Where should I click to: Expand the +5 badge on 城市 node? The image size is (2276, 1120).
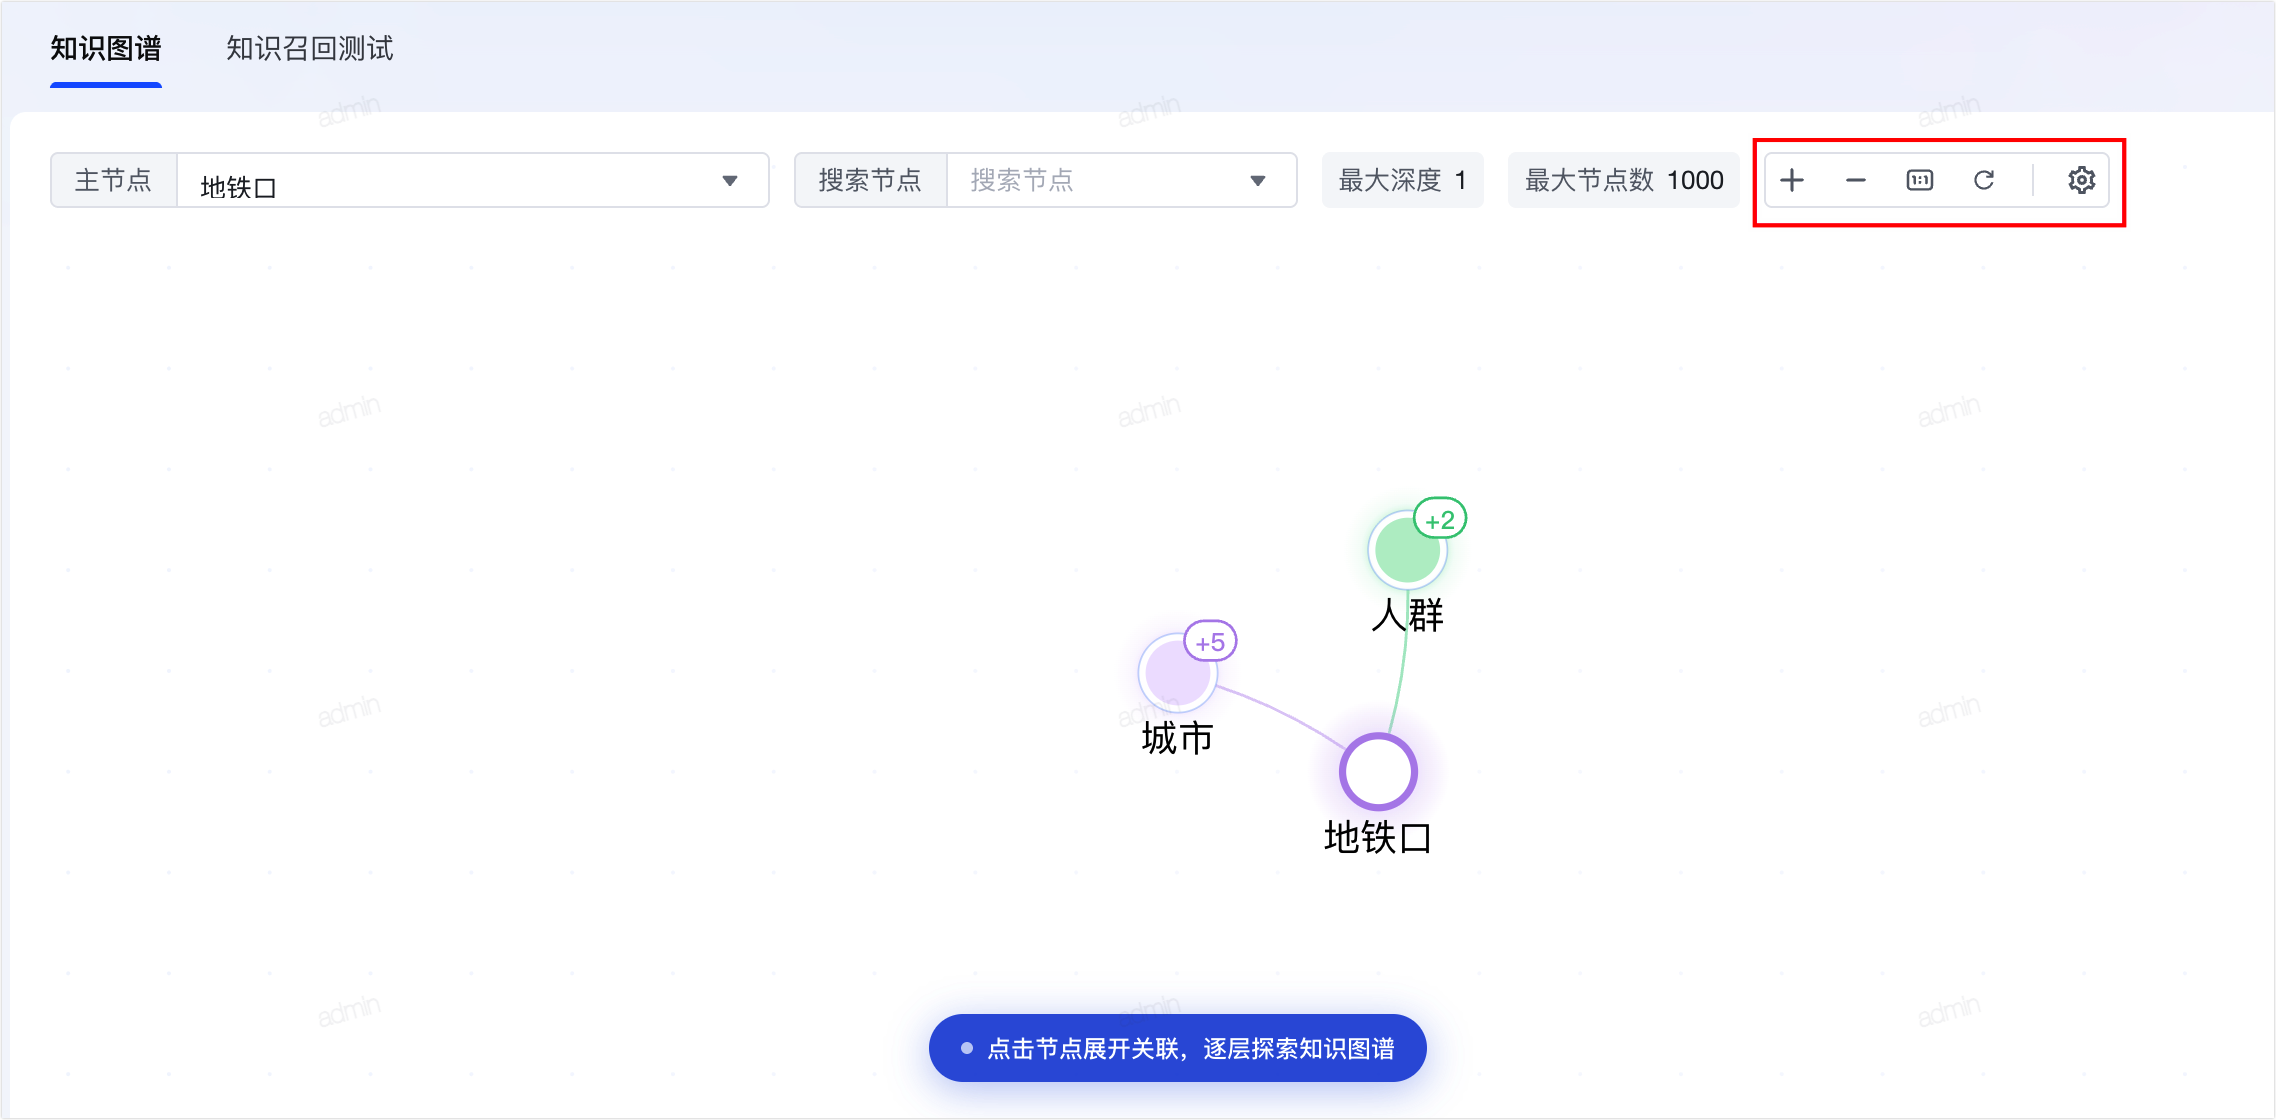(1210, 641)
